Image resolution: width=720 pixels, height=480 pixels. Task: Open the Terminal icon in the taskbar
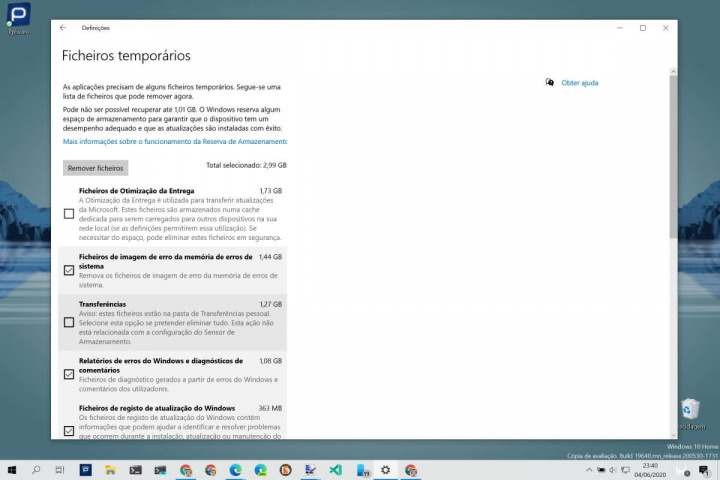click(x=136, y=469)
